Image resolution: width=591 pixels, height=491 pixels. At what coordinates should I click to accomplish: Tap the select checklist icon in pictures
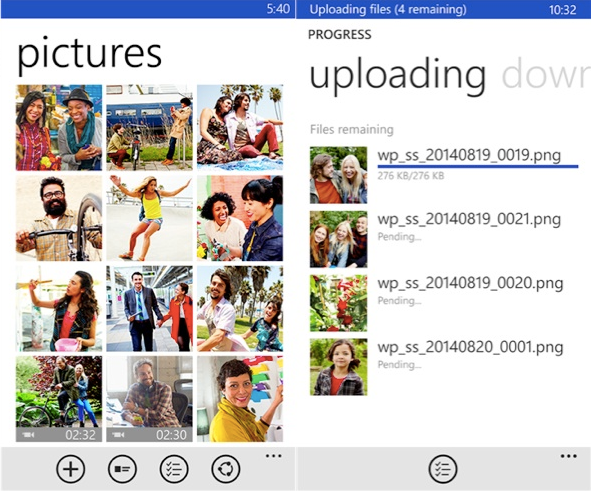click(x=174, y=469)
